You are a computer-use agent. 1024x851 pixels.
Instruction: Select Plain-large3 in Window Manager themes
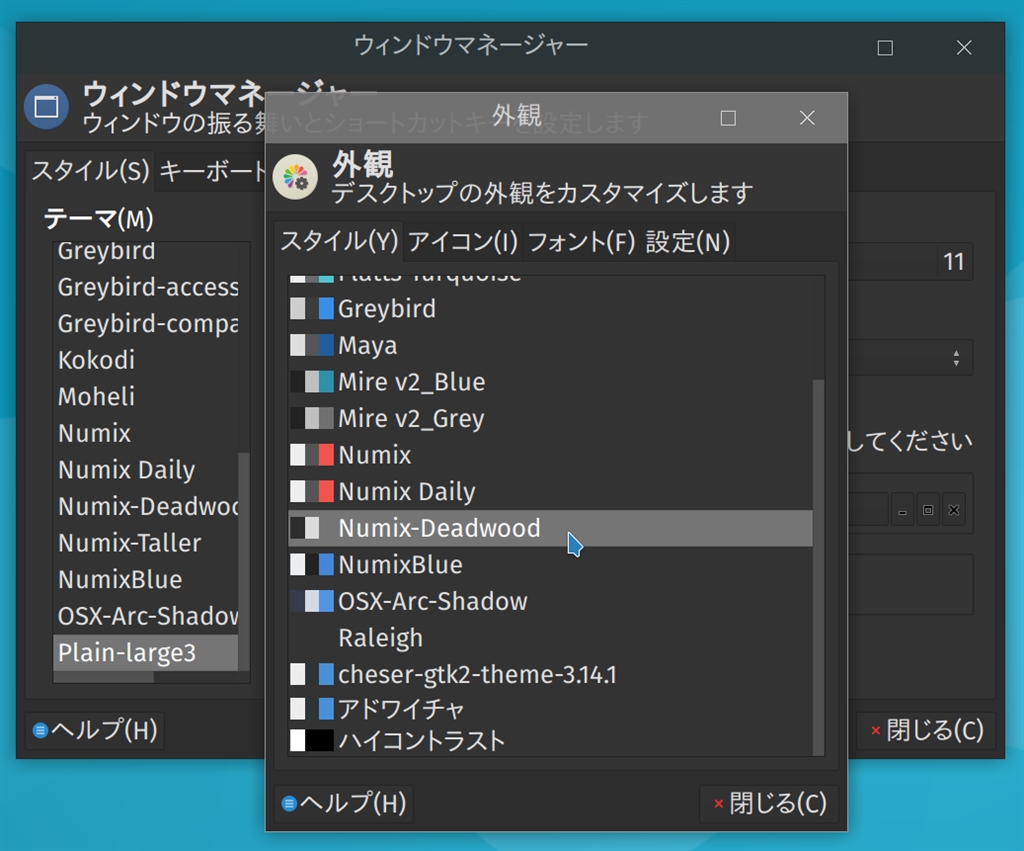pyautogui.click(x=146, y=652)
